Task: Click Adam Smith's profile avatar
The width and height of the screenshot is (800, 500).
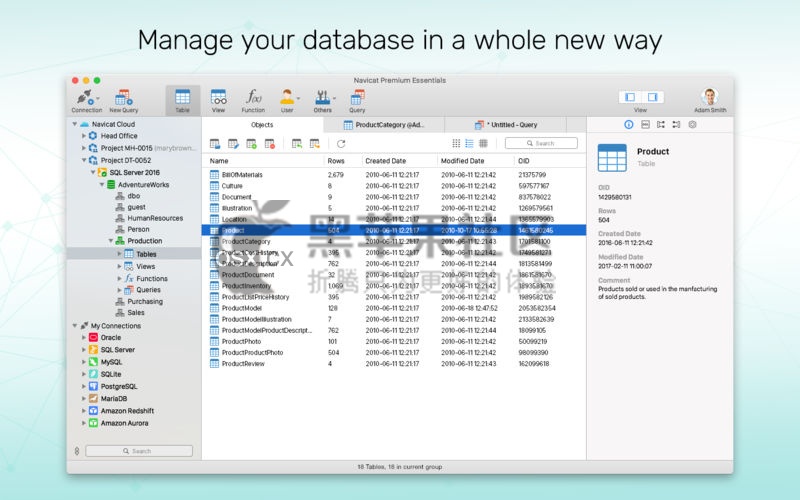Action: 710,96
